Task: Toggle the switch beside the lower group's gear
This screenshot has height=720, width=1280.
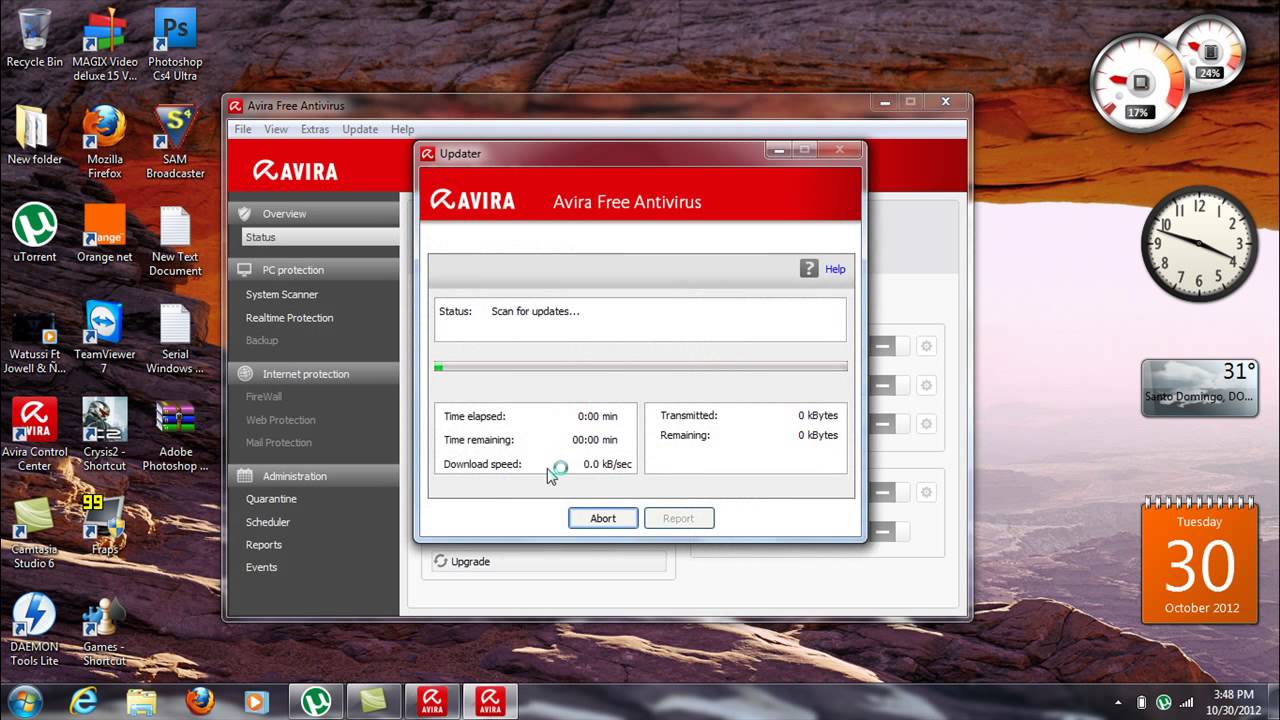Action: click(889, 492)
